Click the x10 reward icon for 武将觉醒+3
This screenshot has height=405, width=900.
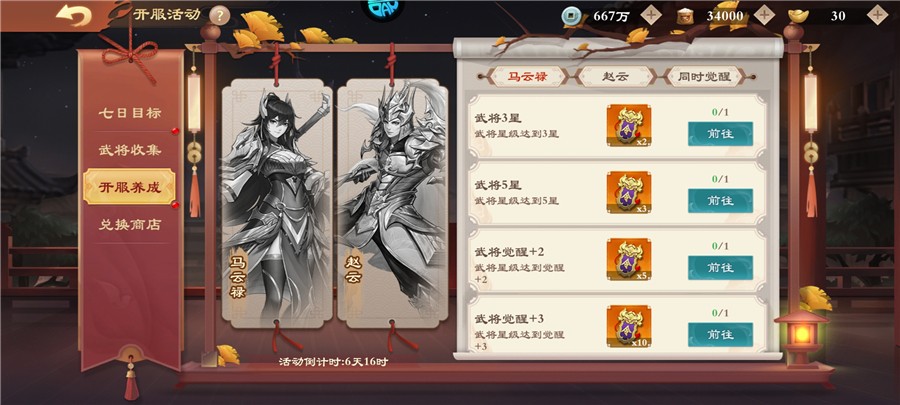(x=629, y=326)
